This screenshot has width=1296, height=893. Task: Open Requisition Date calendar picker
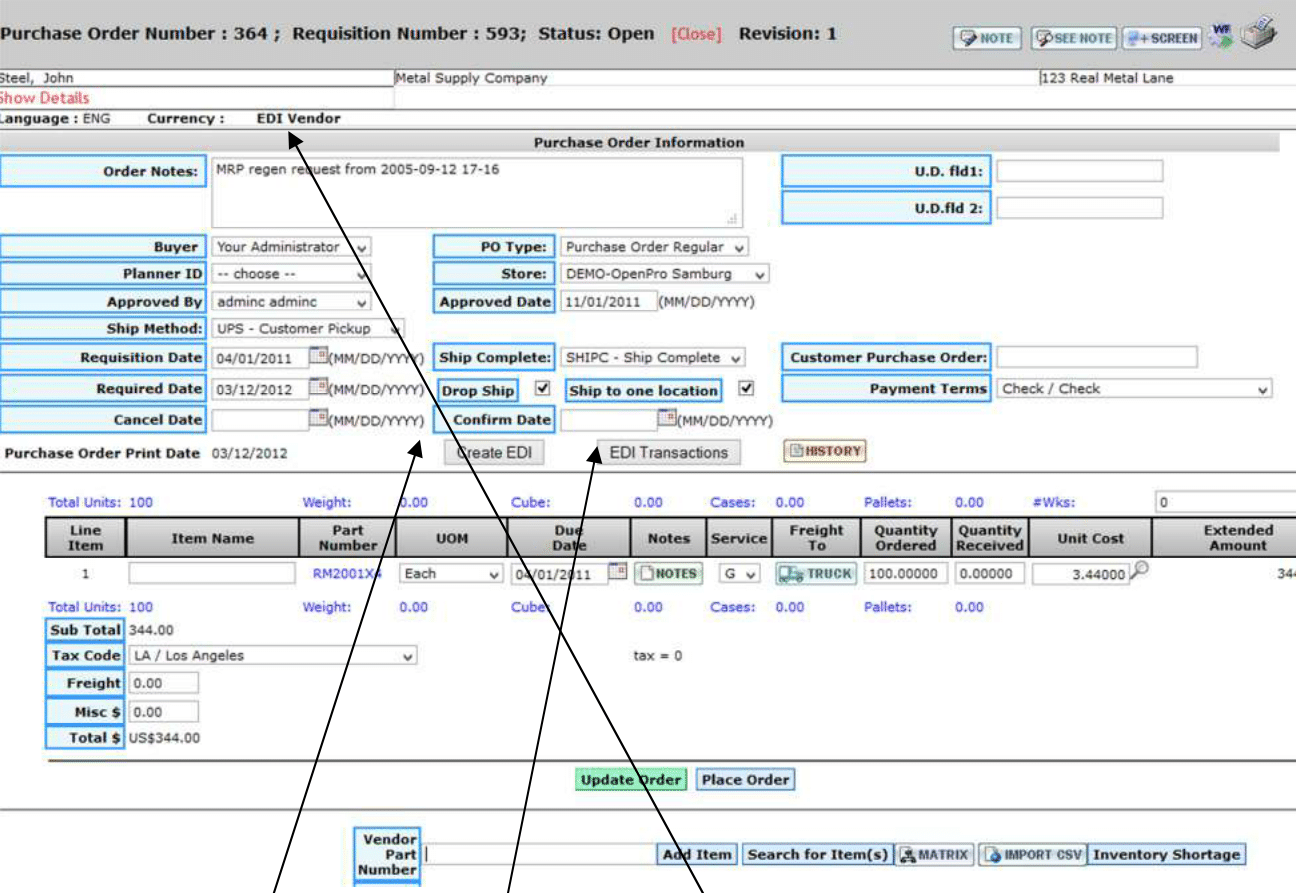click(x=317, y=357)
